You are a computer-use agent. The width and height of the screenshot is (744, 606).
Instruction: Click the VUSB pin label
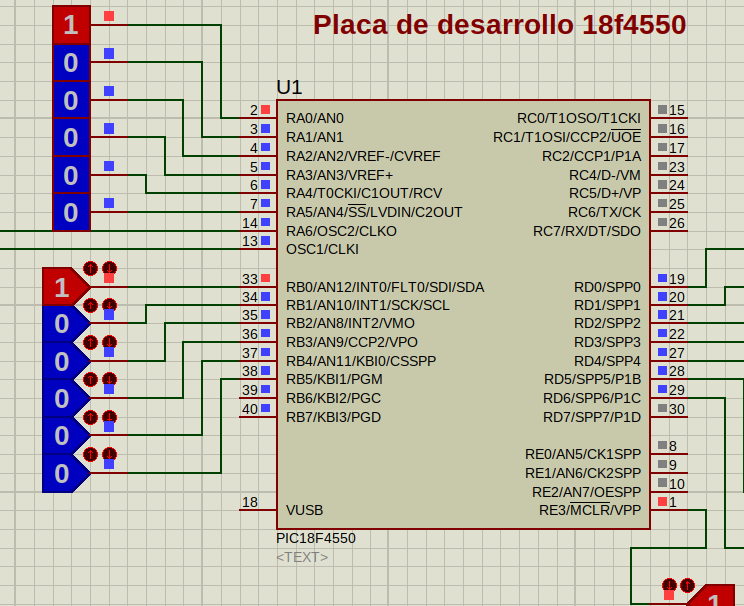(x=305, y=510)
